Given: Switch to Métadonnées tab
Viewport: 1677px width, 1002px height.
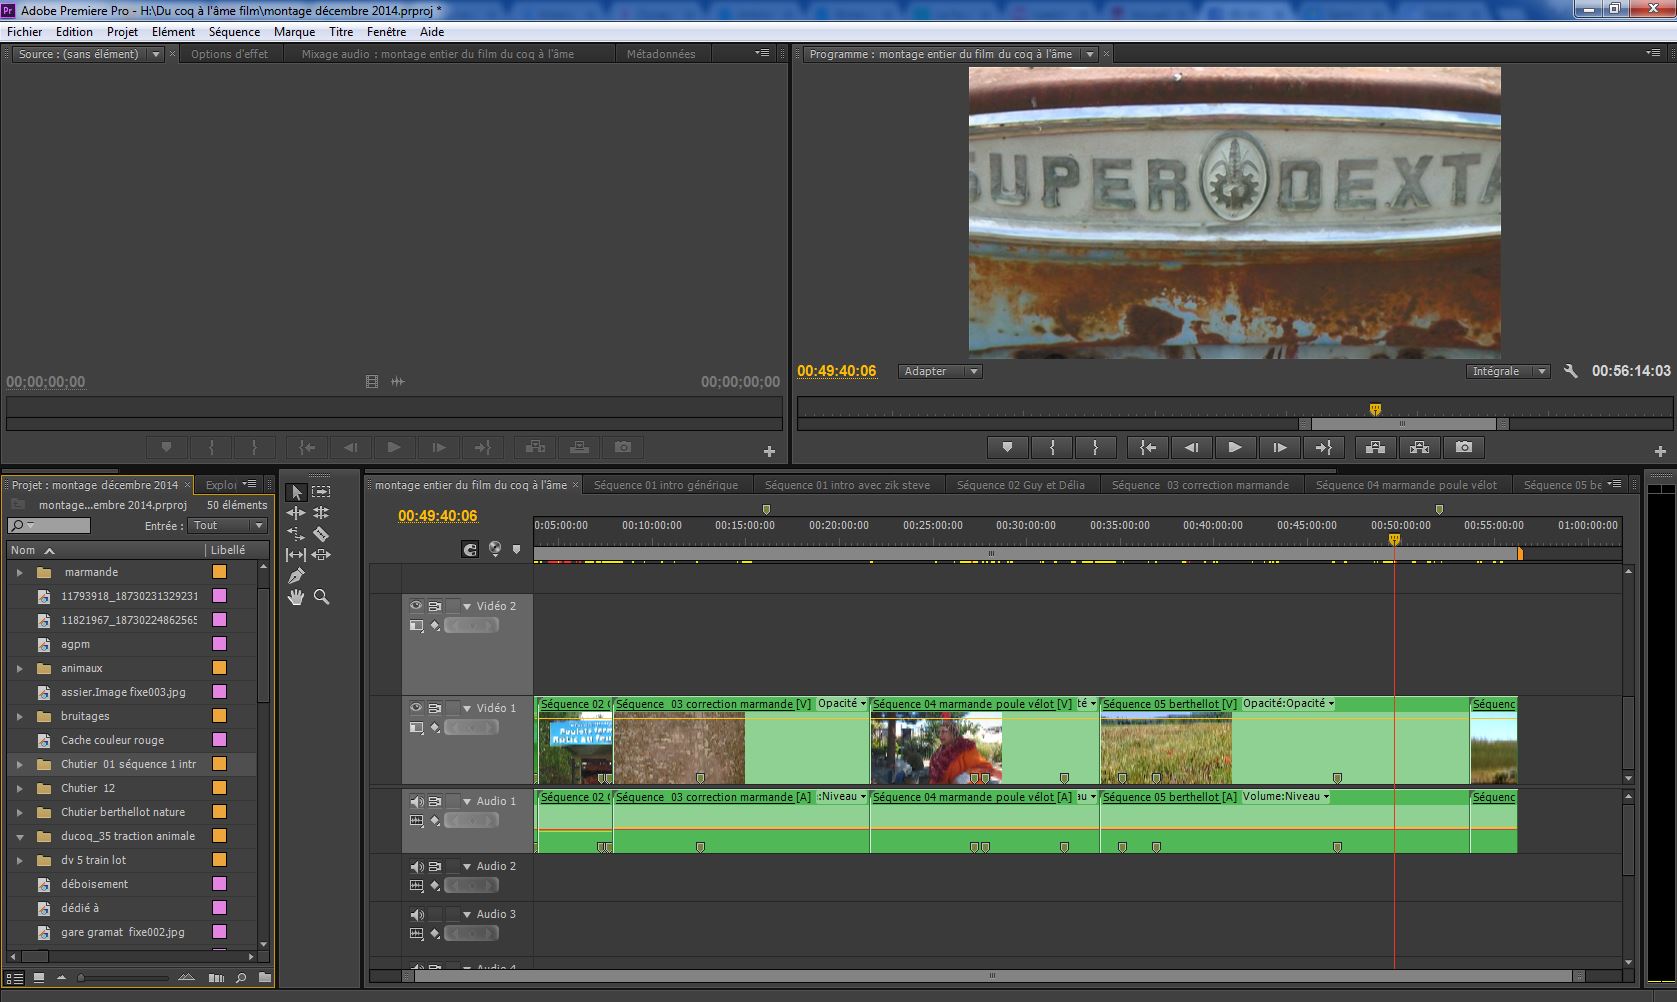Looking at the screenshot, I should coord(661,55).
